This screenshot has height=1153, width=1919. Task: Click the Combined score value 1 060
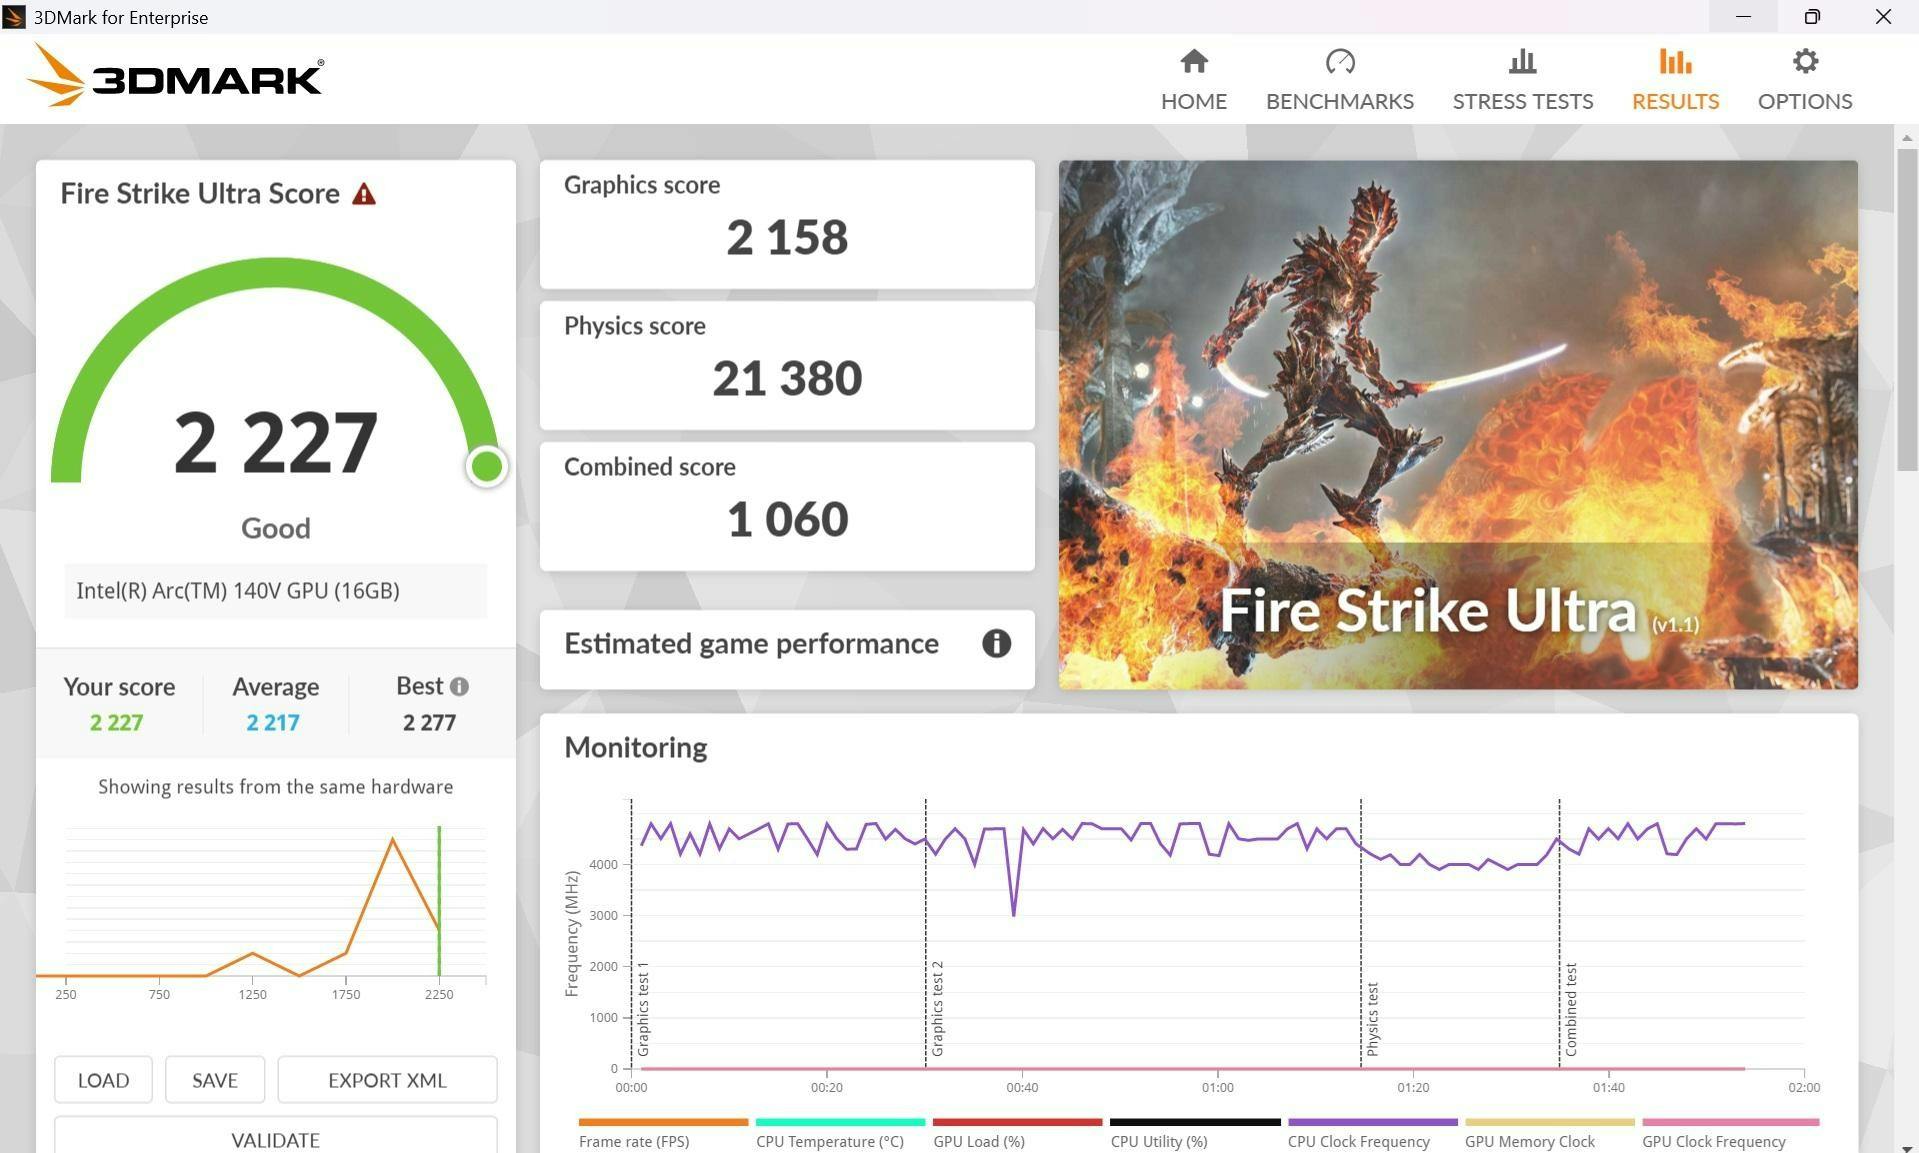(787, 519)
